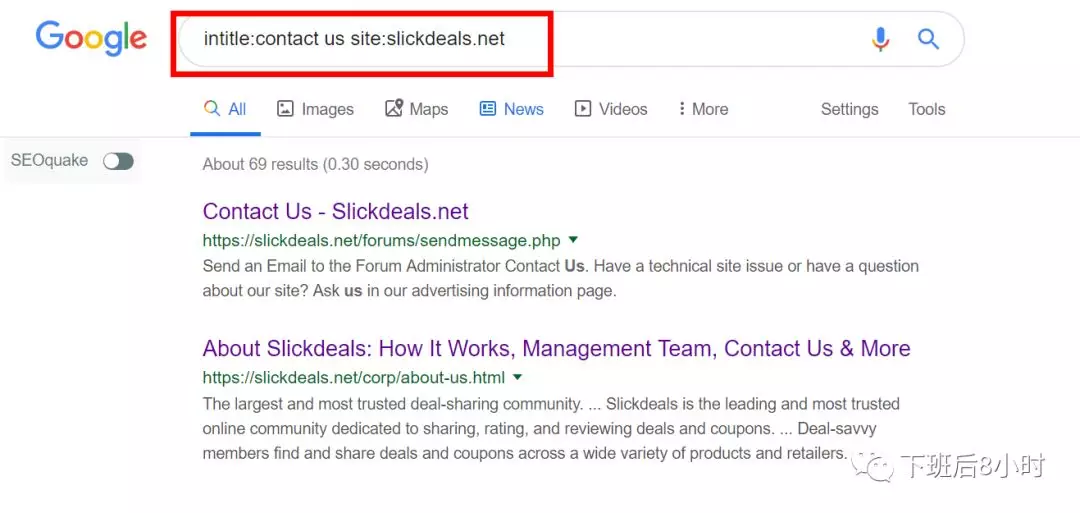The height and width of the screenshot is (513, 1080).
Task: Expand arrow beside sendmessage.php URL
Action: click(x=573, y=240)
